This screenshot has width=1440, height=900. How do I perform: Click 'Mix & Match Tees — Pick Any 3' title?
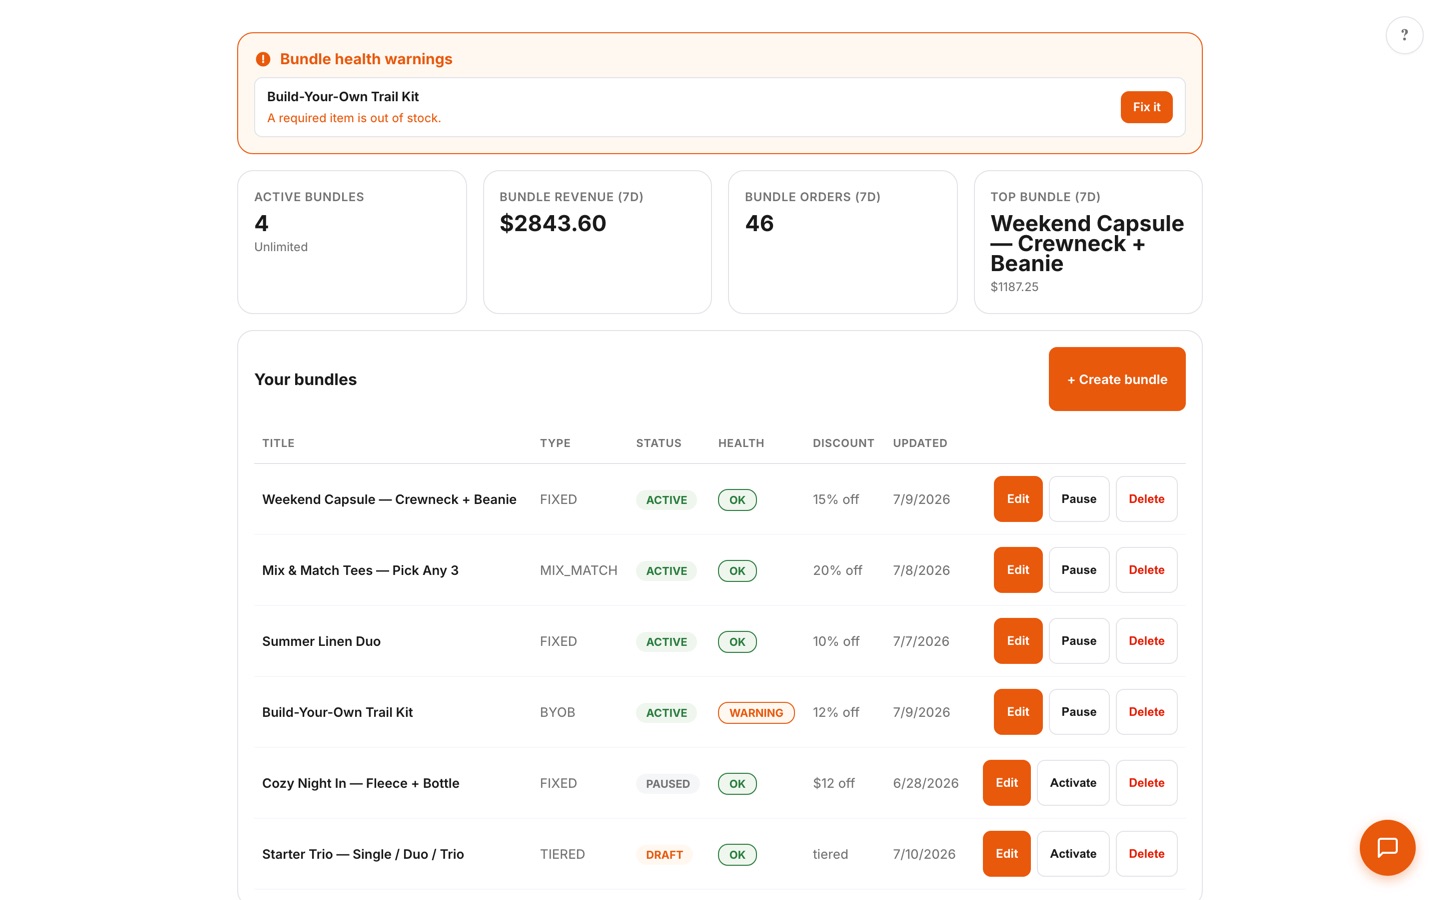360,570
